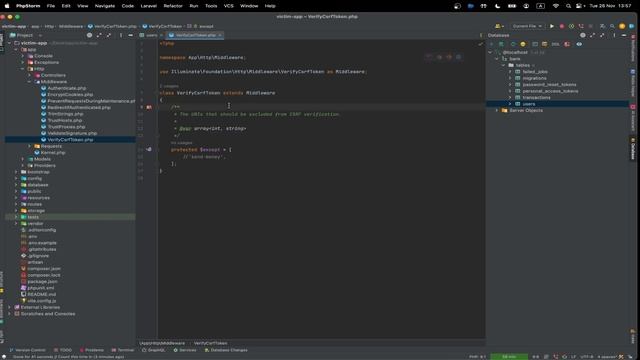The image size is (640, 360).
Task: Close the VerifyCsrfToken.php editor tab
Action: (220, 35)
